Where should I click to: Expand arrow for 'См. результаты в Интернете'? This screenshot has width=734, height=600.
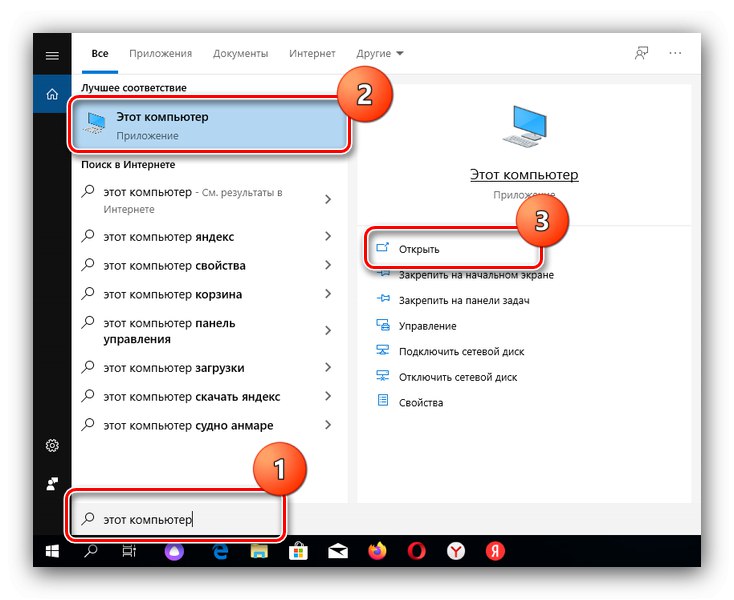[x=328, y=199]
